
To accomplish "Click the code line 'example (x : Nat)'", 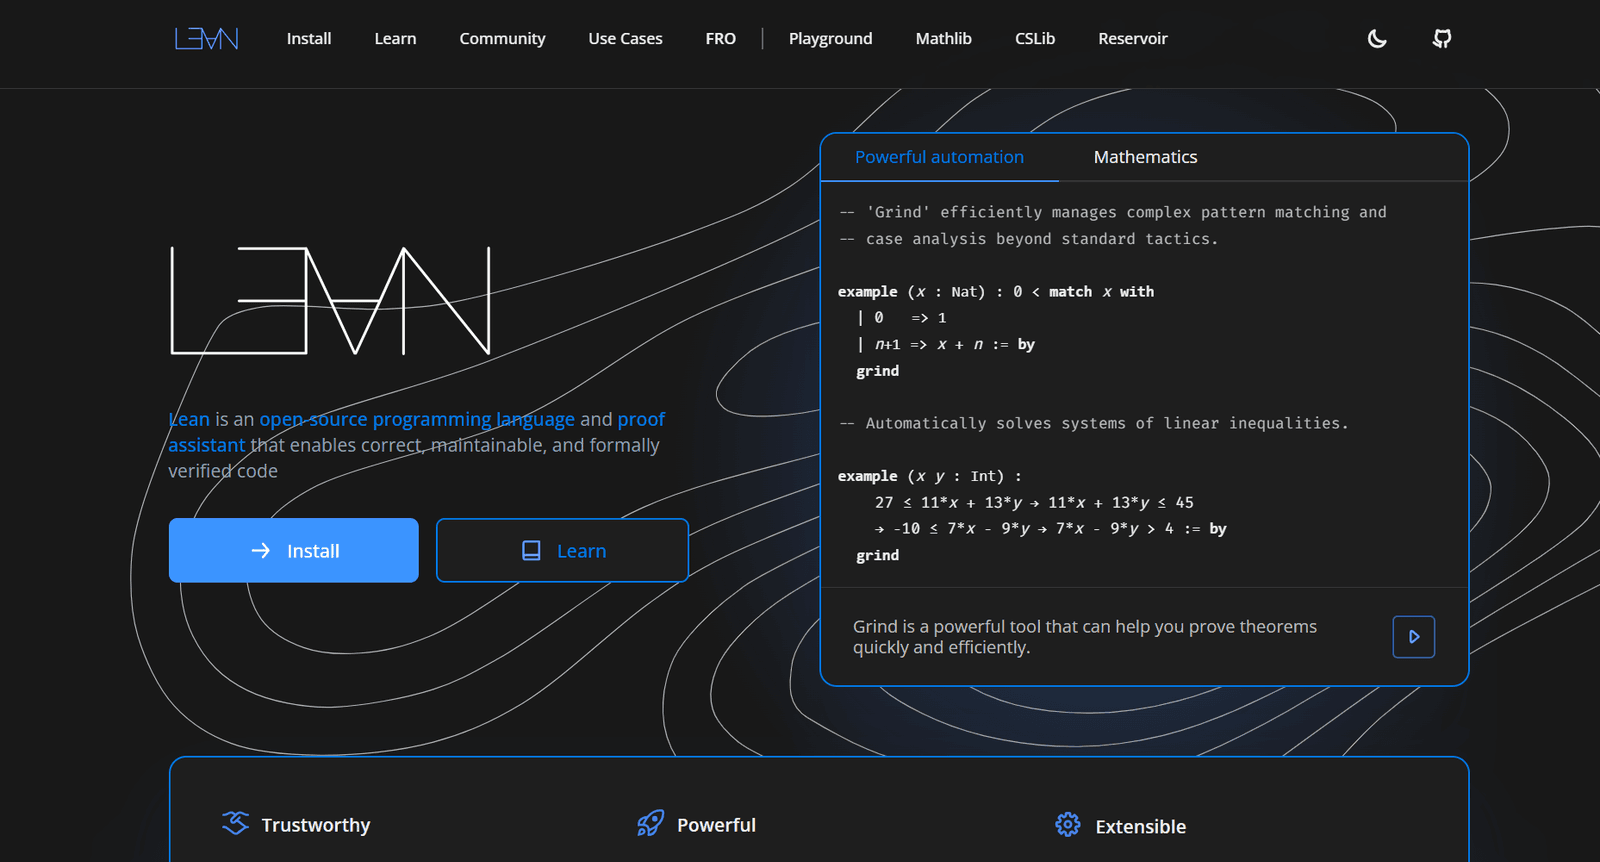I will tap(996, 292).
